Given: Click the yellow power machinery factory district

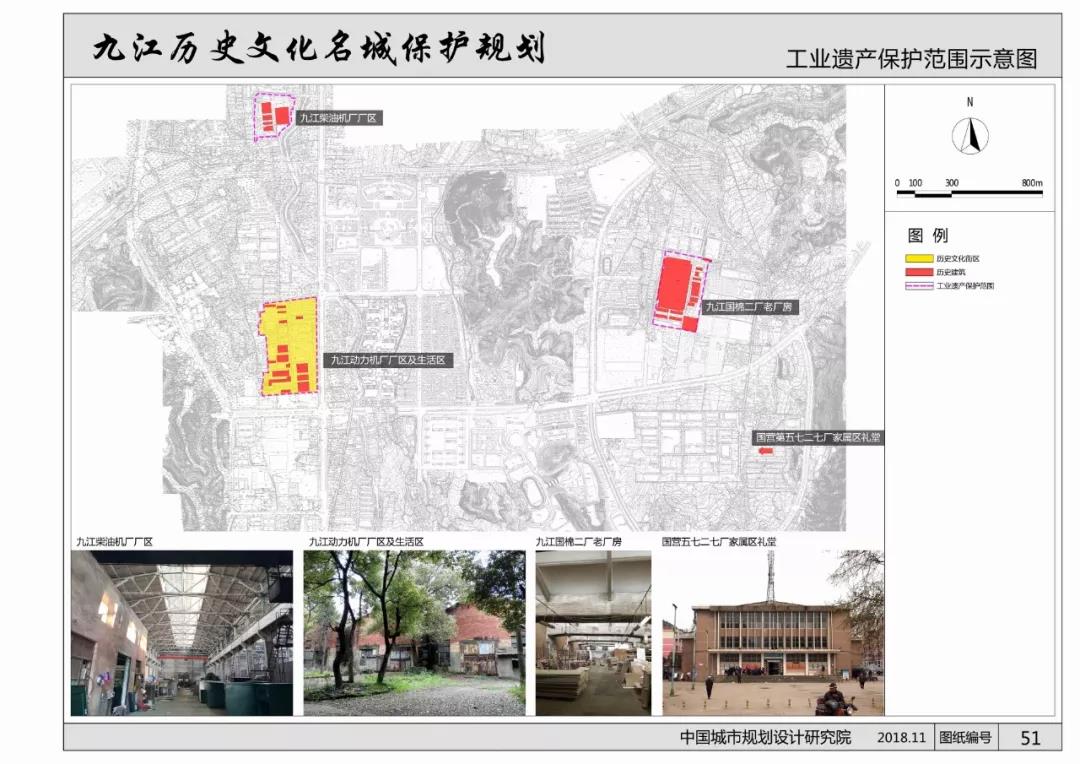Looking at the screenshot, I should tap(289, 347).
